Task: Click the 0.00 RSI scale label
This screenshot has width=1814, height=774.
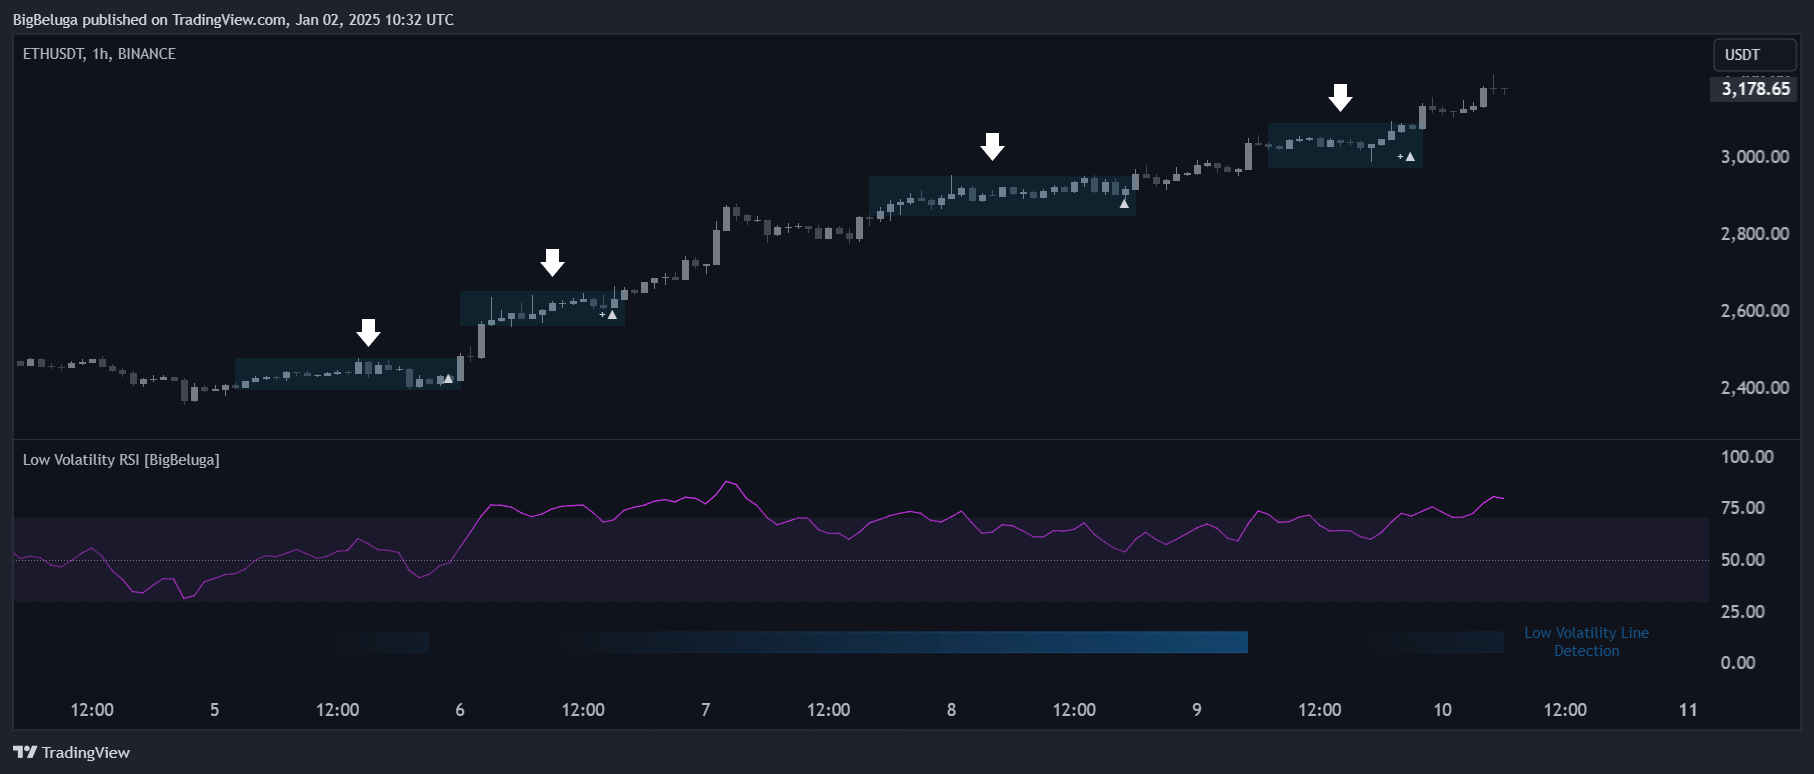Action: coord(1737,663)
